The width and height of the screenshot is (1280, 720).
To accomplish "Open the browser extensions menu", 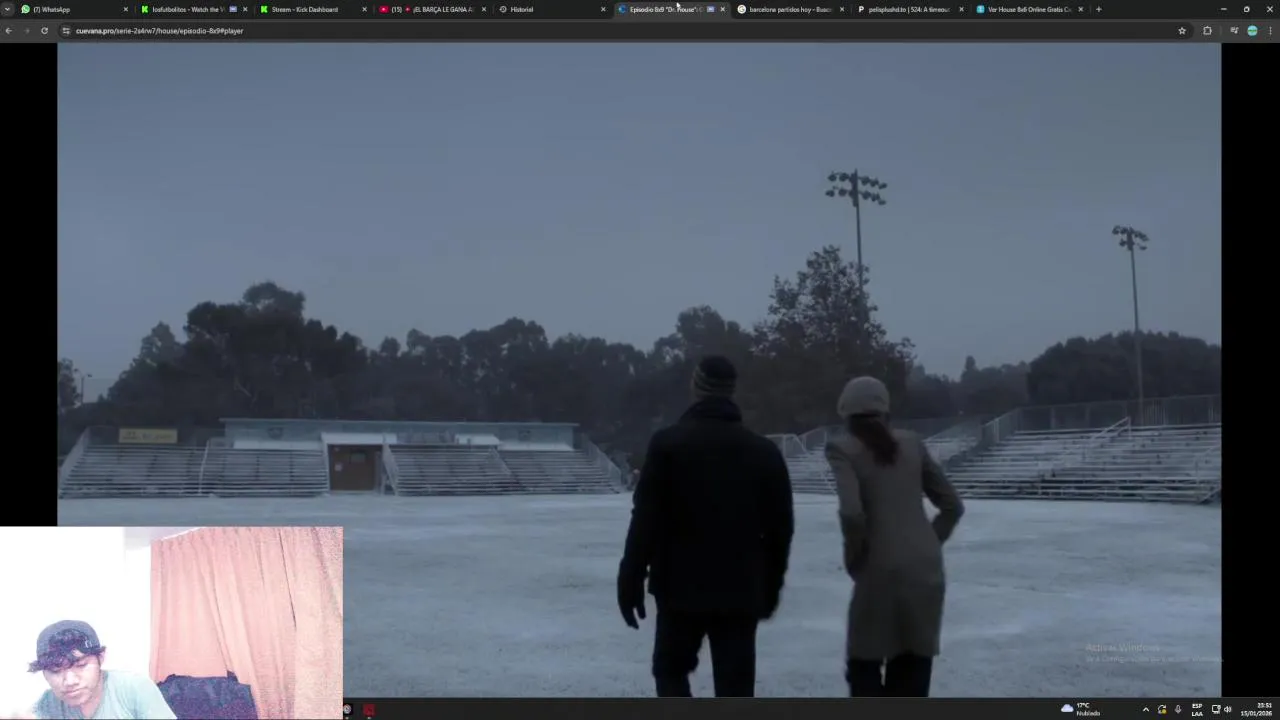I will pos(1207,31).
